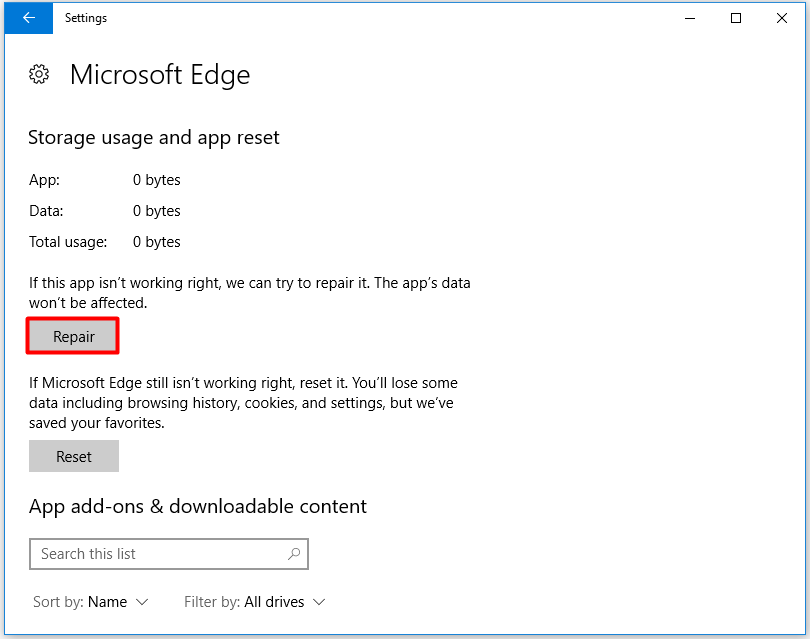Select the 'Microsoft Edge' page title

160,75
